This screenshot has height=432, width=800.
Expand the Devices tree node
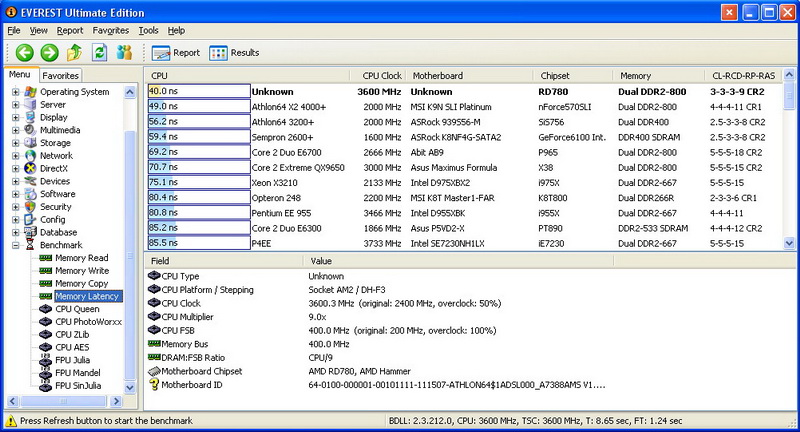click(16, 181)
